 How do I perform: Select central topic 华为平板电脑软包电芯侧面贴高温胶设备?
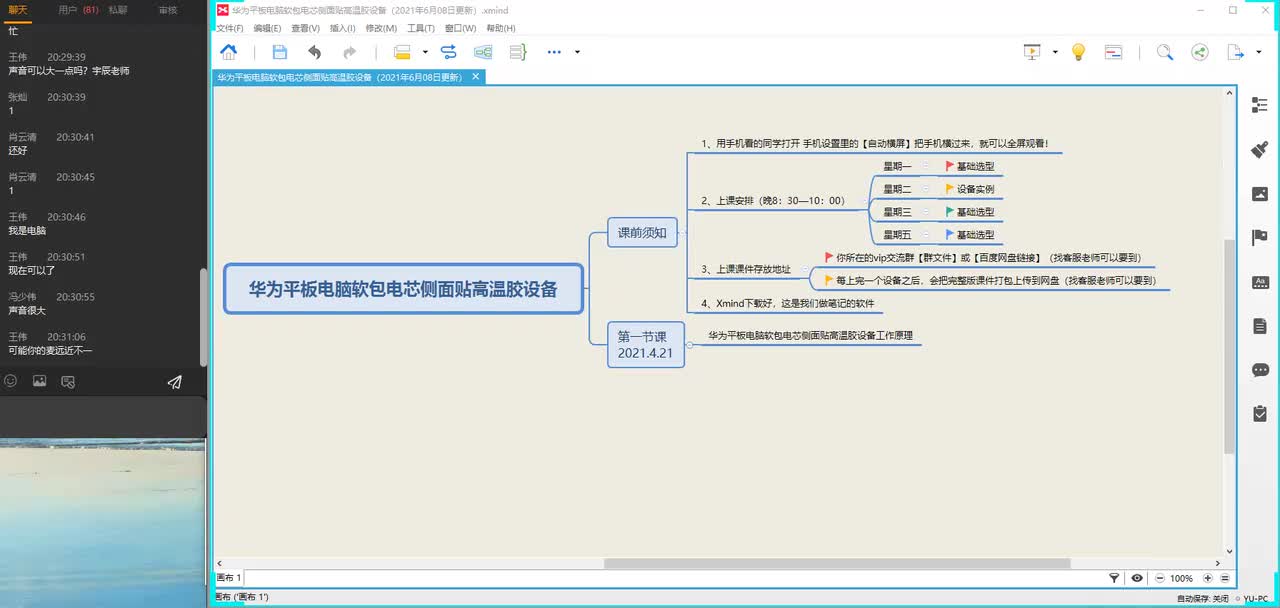point(403,289)
